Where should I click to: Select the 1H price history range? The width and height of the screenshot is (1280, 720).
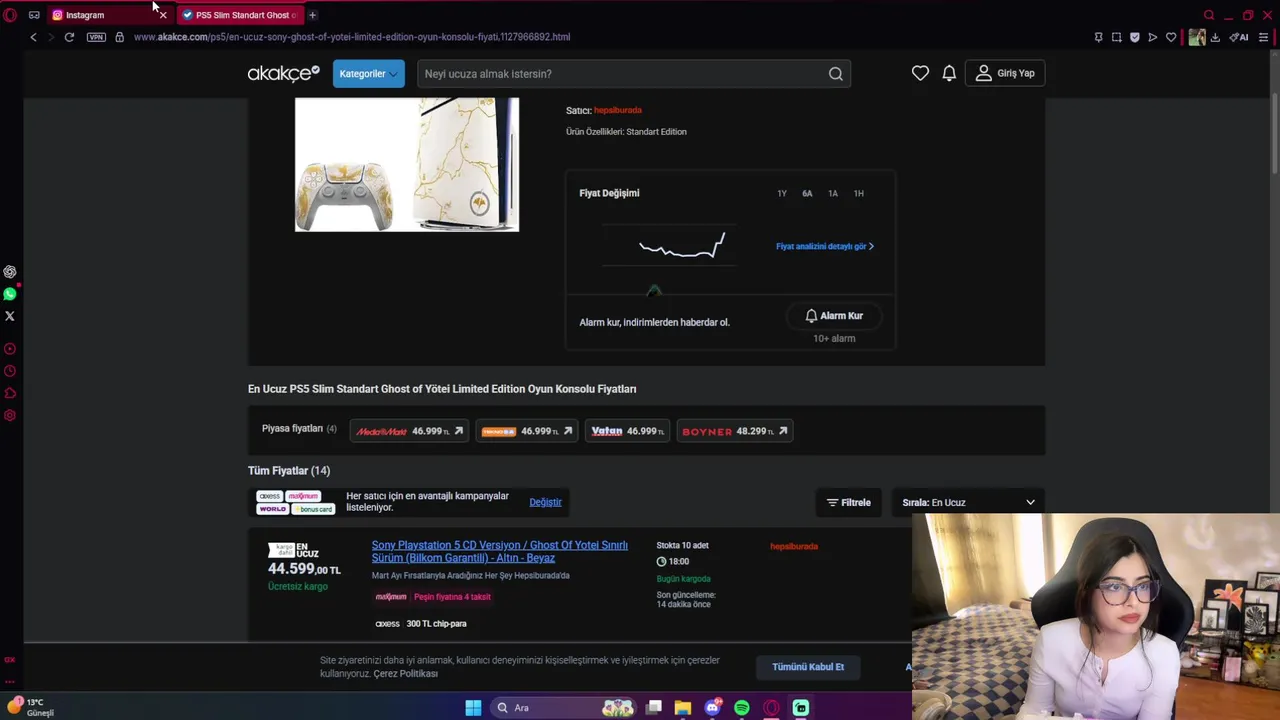(859, 193)
